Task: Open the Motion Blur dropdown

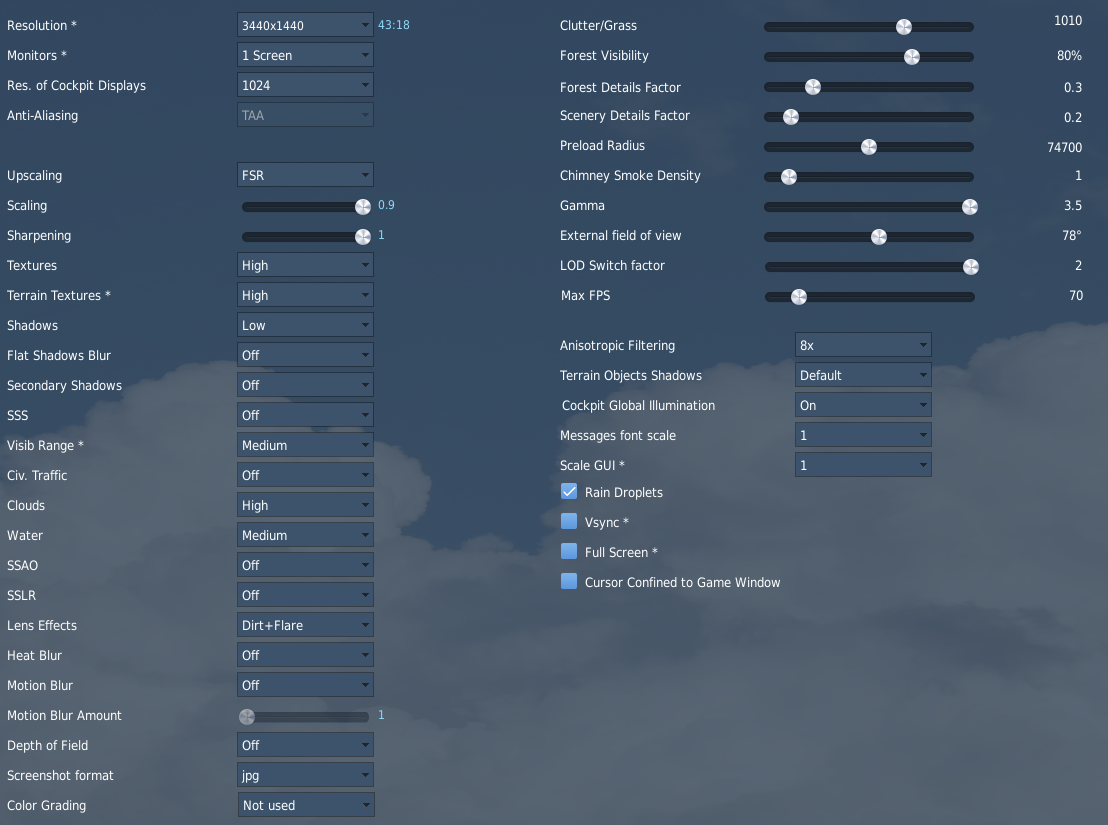Action: [305, 685]
